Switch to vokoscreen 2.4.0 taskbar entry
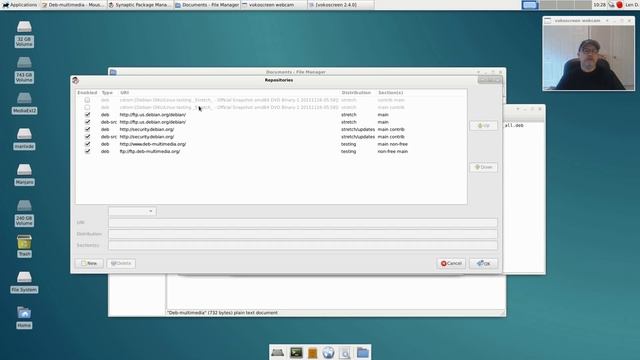The image size is (640, 360). pyautogui.click(x=341, y=5)
